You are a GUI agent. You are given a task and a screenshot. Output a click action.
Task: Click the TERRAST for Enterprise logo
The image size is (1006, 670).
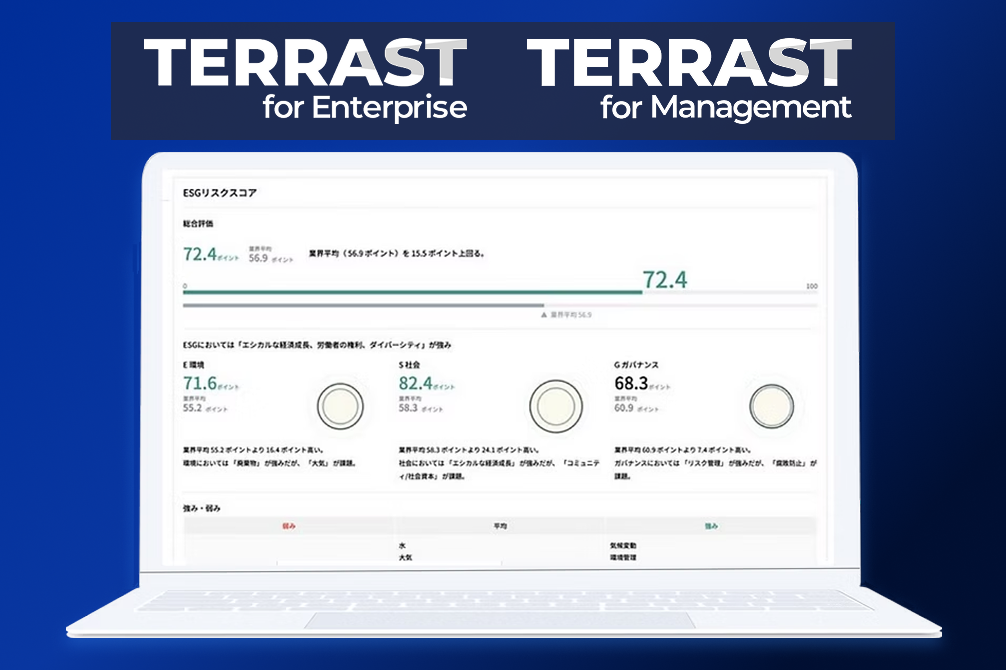click(305, 80)
